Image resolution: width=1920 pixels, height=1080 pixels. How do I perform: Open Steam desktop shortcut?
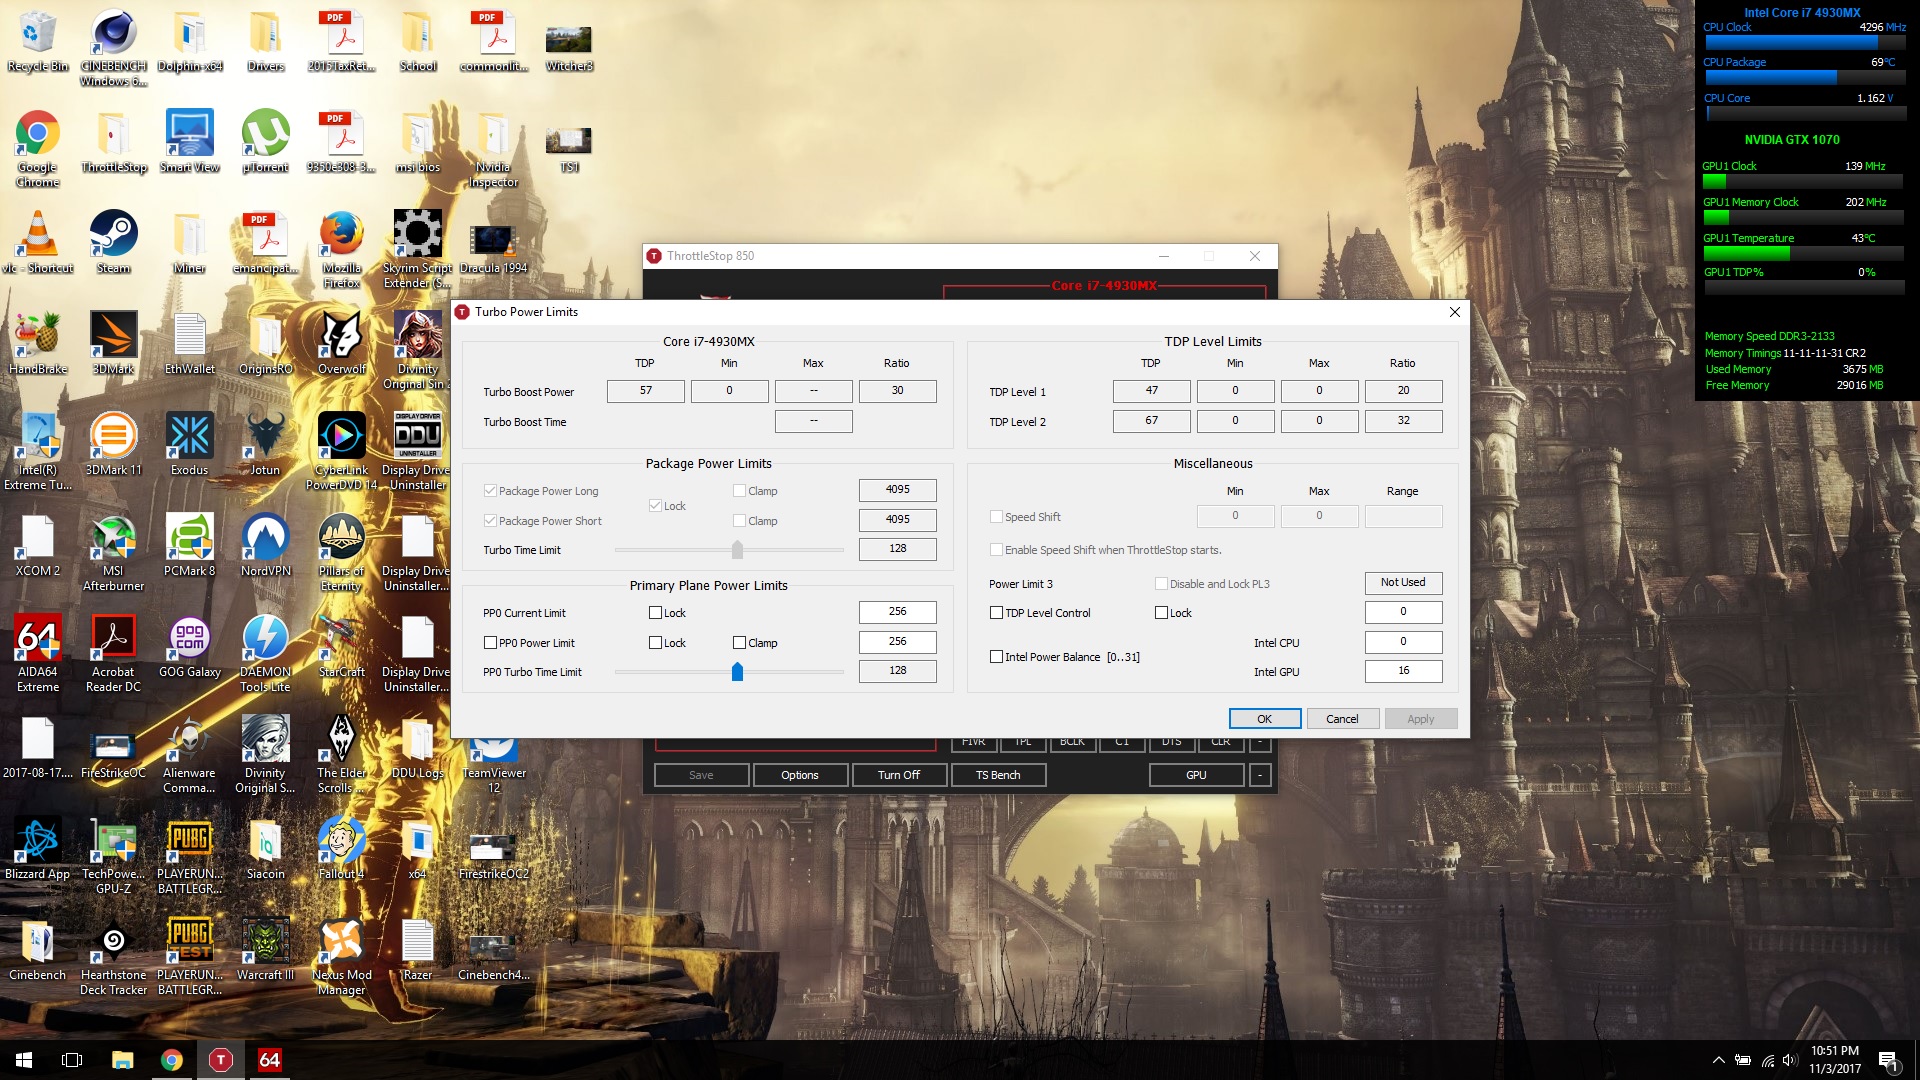(113, 242)
